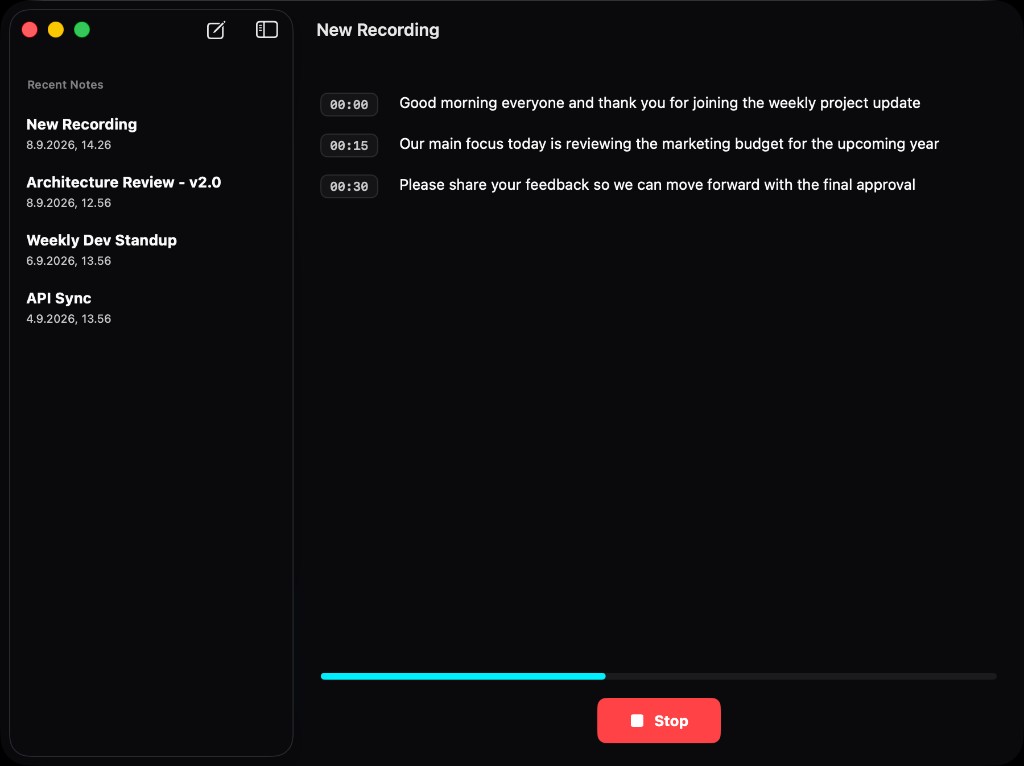This screenshot has height=766, width=1024.
Task: Select the line starting 'Good morning everyone'
Action: pos(660,103)
